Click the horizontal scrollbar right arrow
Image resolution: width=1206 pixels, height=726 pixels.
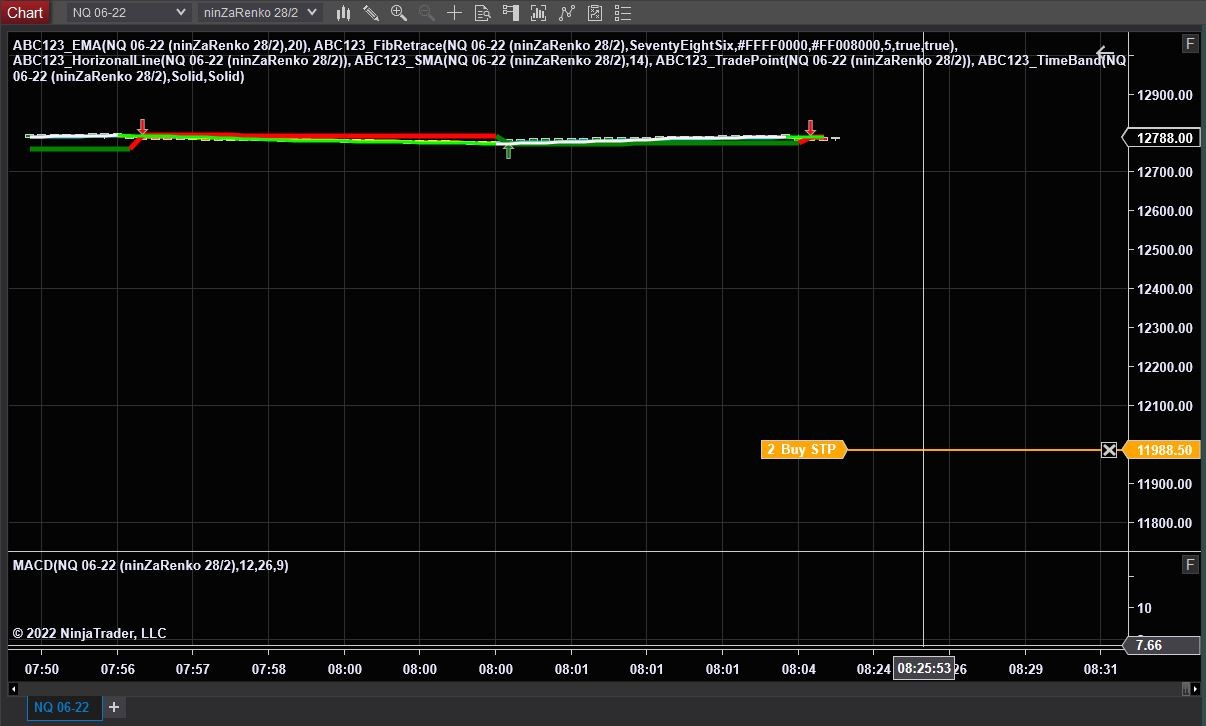point(1196,689)
